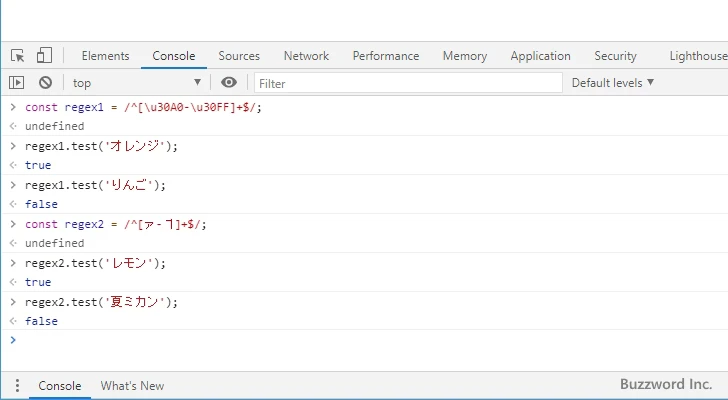
Task: Select the Lighthouse tab
Action: (697, 56)
